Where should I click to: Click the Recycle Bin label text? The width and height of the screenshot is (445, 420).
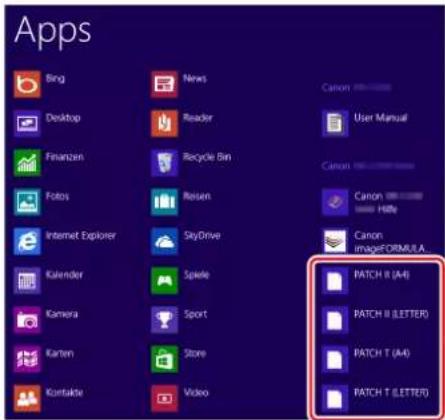[x=207, y=157]
